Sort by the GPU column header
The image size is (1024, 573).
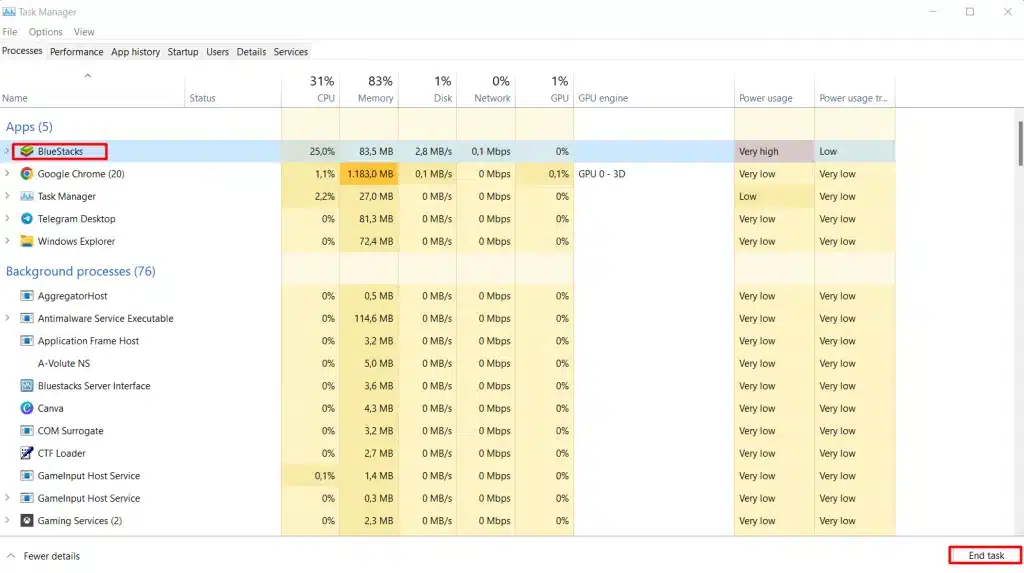545,89
